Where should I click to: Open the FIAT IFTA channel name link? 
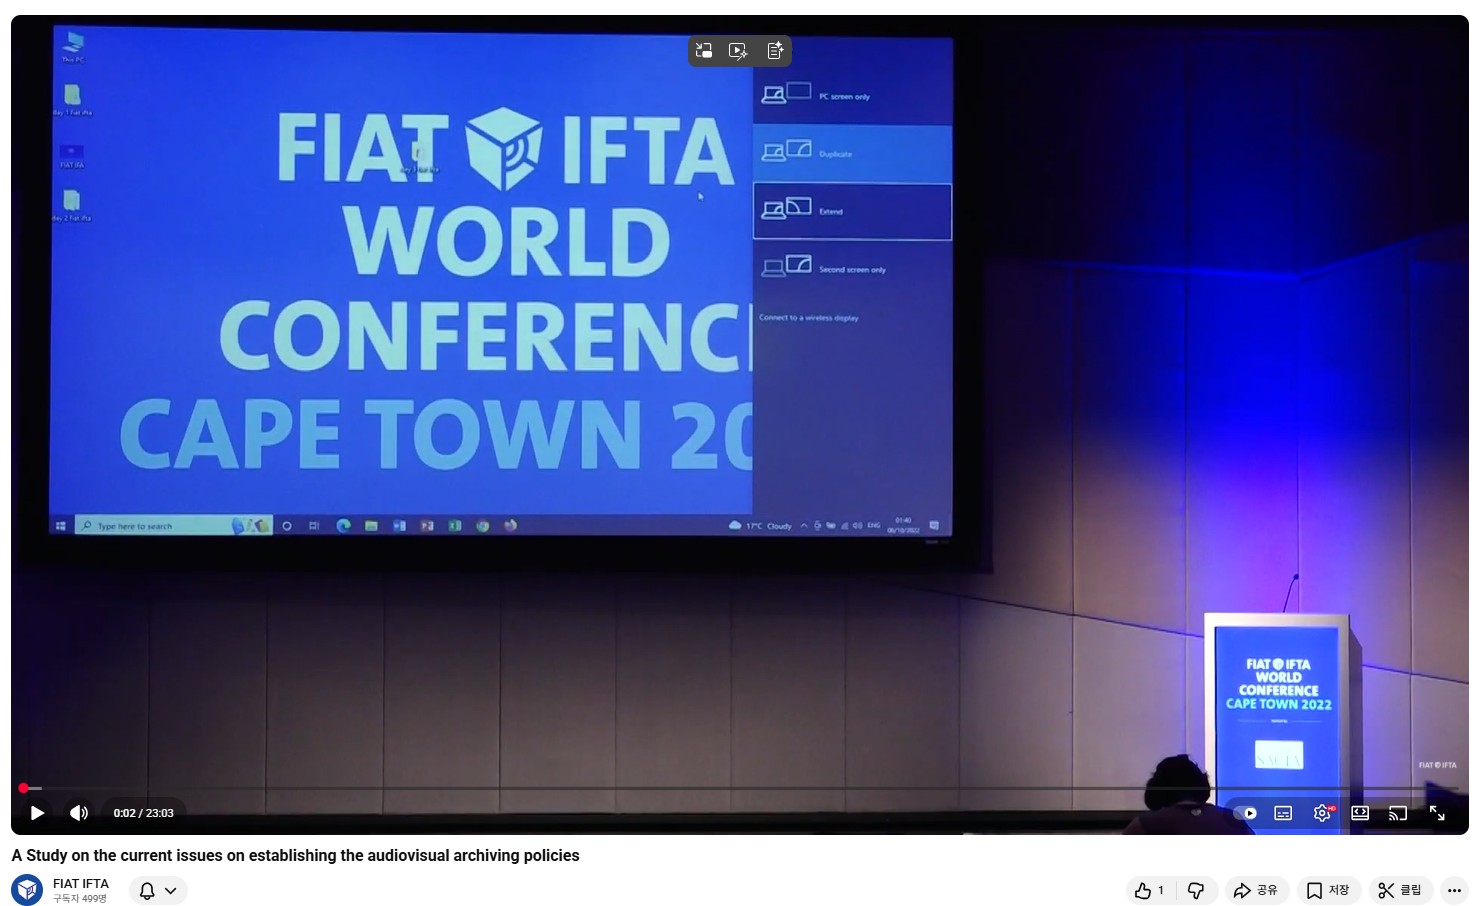point(81,883)
